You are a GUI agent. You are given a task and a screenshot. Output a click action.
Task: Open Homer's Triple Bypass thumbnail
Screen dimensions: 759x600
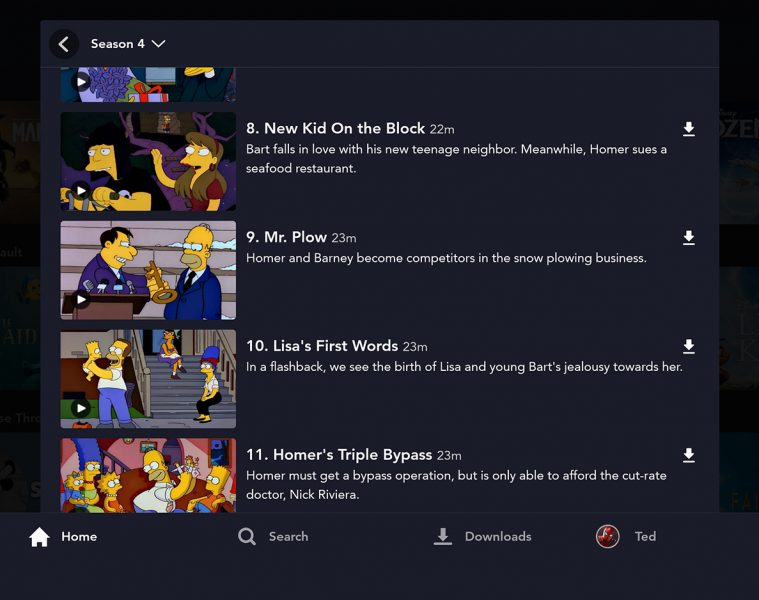[148, 476]
